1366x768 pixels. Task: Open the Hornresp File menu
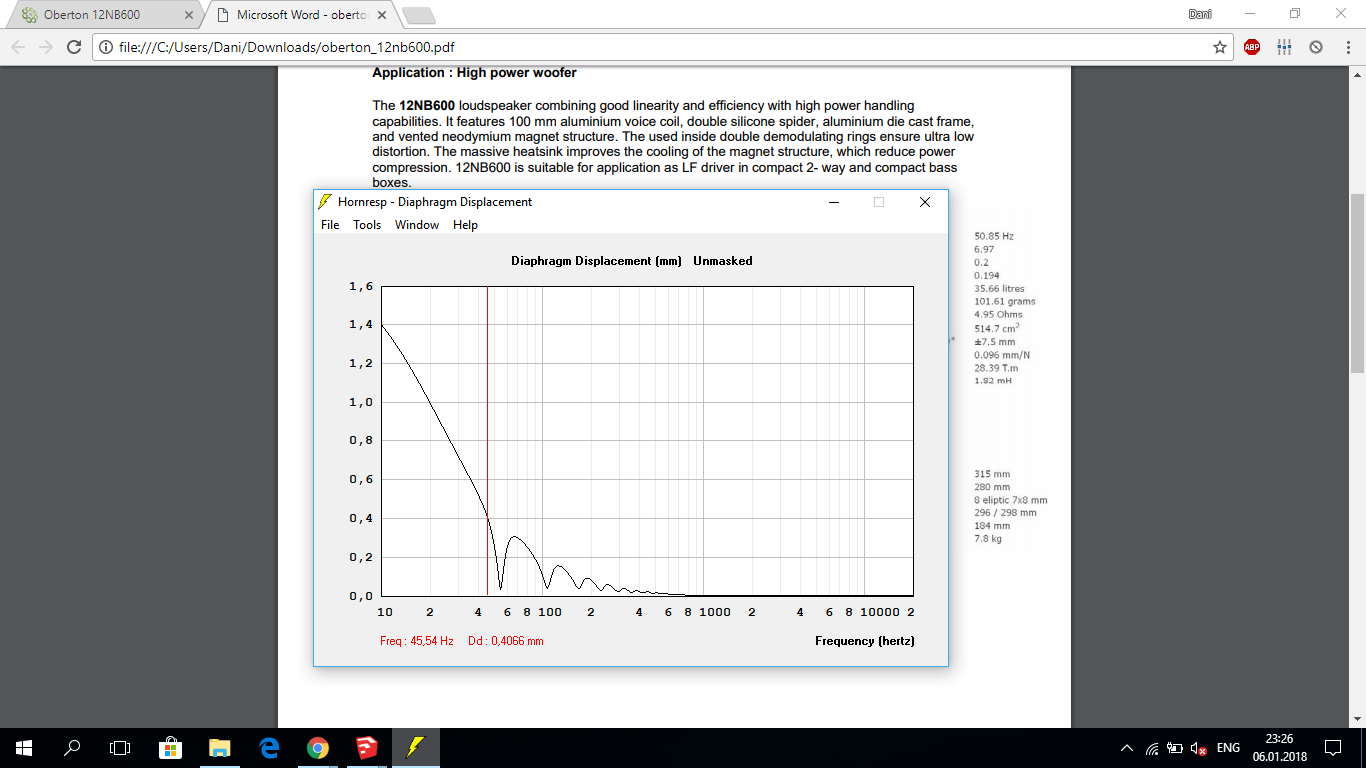tap(330, 225)
